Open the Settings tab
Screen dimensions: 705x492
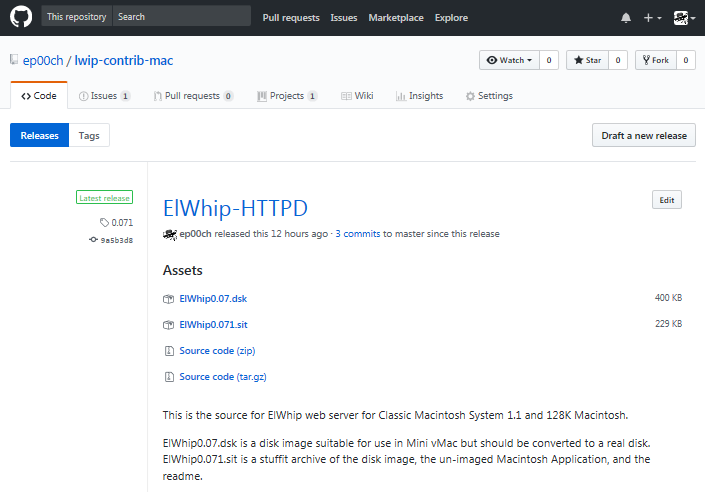pos(489,96)
